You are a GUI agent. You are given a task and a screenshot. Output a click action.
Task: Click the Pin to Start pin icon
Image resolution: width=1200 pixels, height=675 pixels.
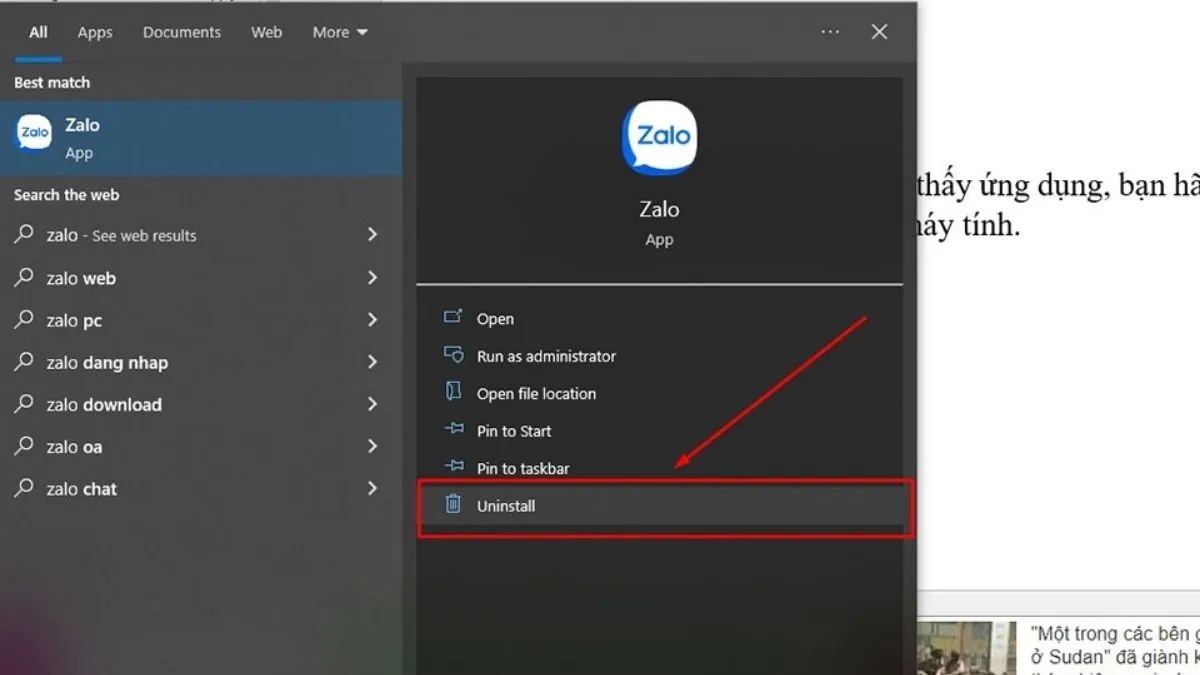click(x=453, y=430)
